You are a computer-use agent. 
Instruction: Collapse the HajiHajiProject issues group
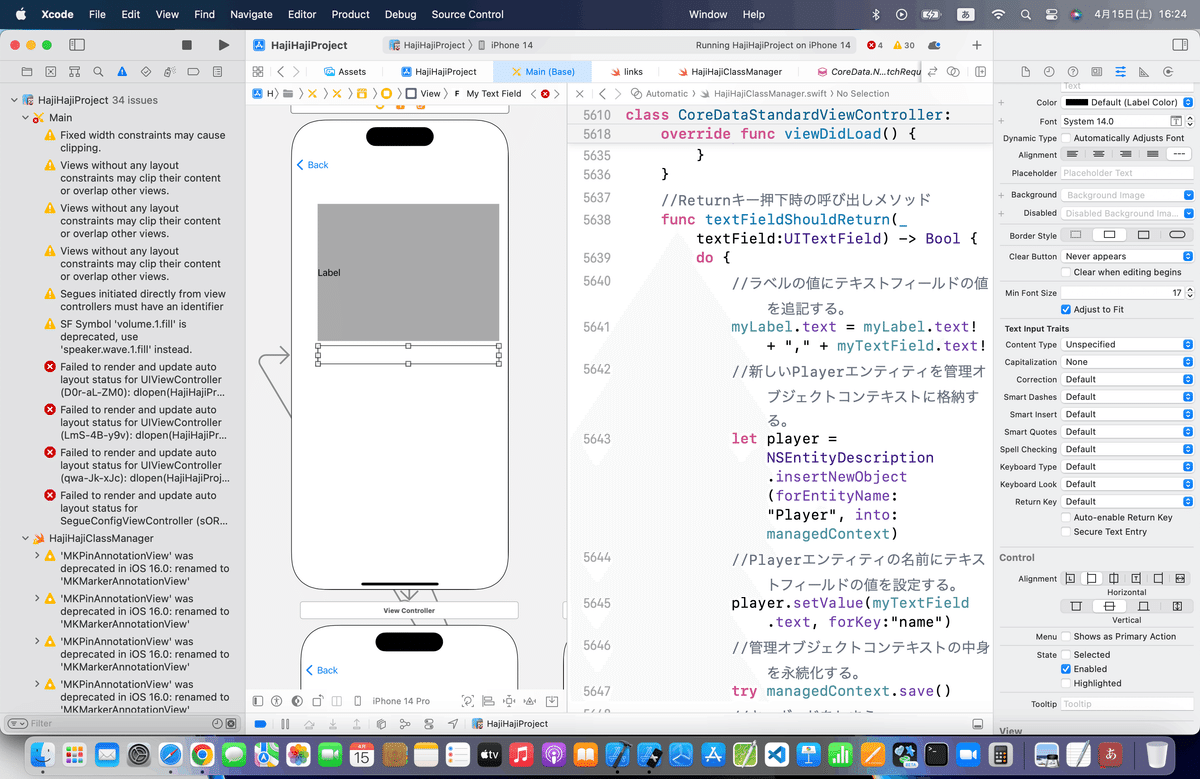[14, 101]
